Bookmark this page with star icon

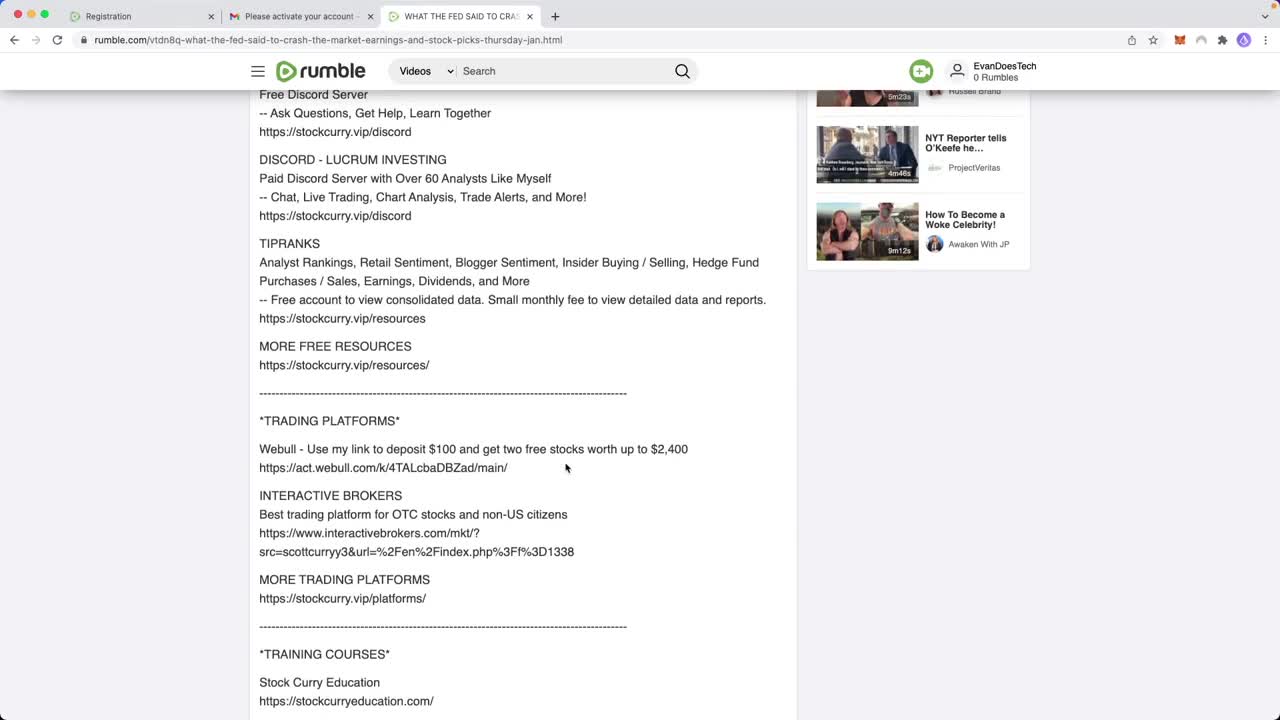1153,40
